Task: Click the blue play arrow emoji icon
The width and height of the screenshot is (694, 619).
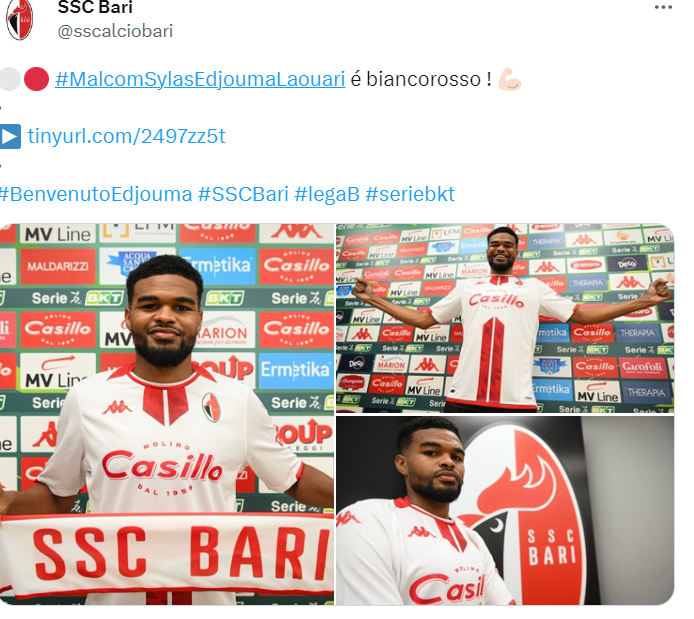Action: click(x=10, y=136)
